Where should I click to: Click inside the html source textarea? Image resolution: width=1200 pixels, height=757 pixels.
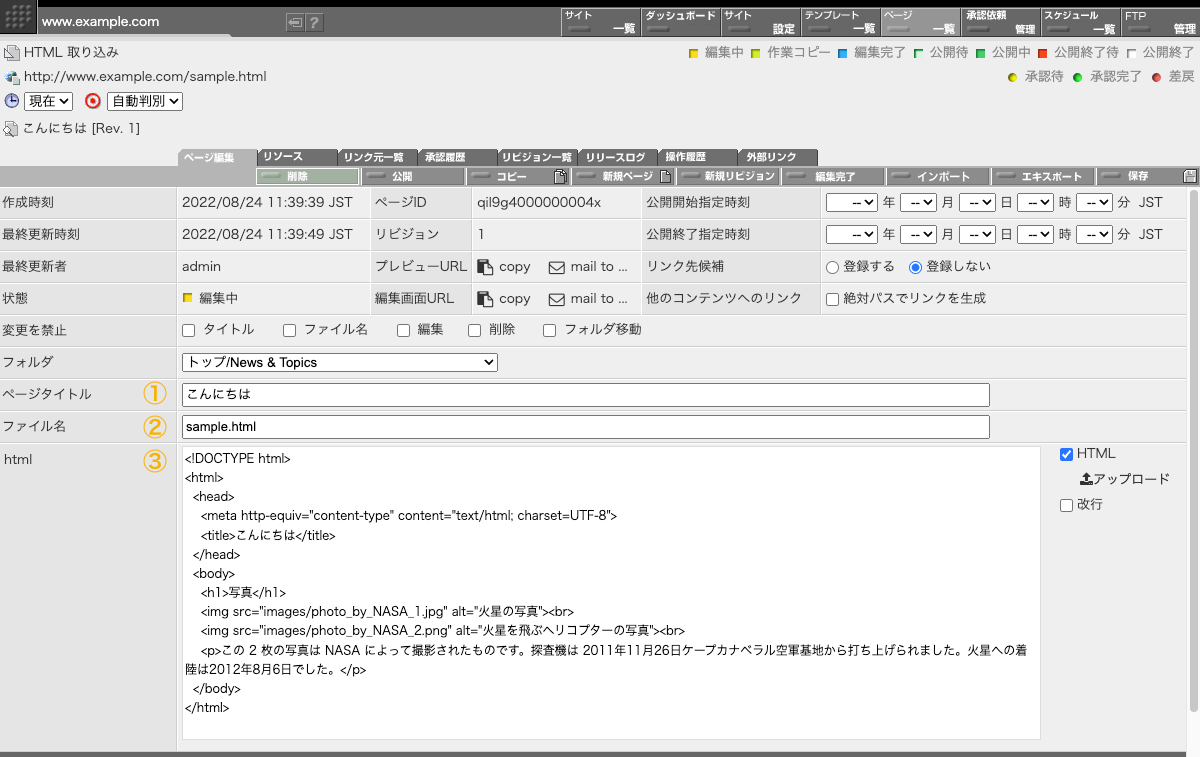point(611,593)
